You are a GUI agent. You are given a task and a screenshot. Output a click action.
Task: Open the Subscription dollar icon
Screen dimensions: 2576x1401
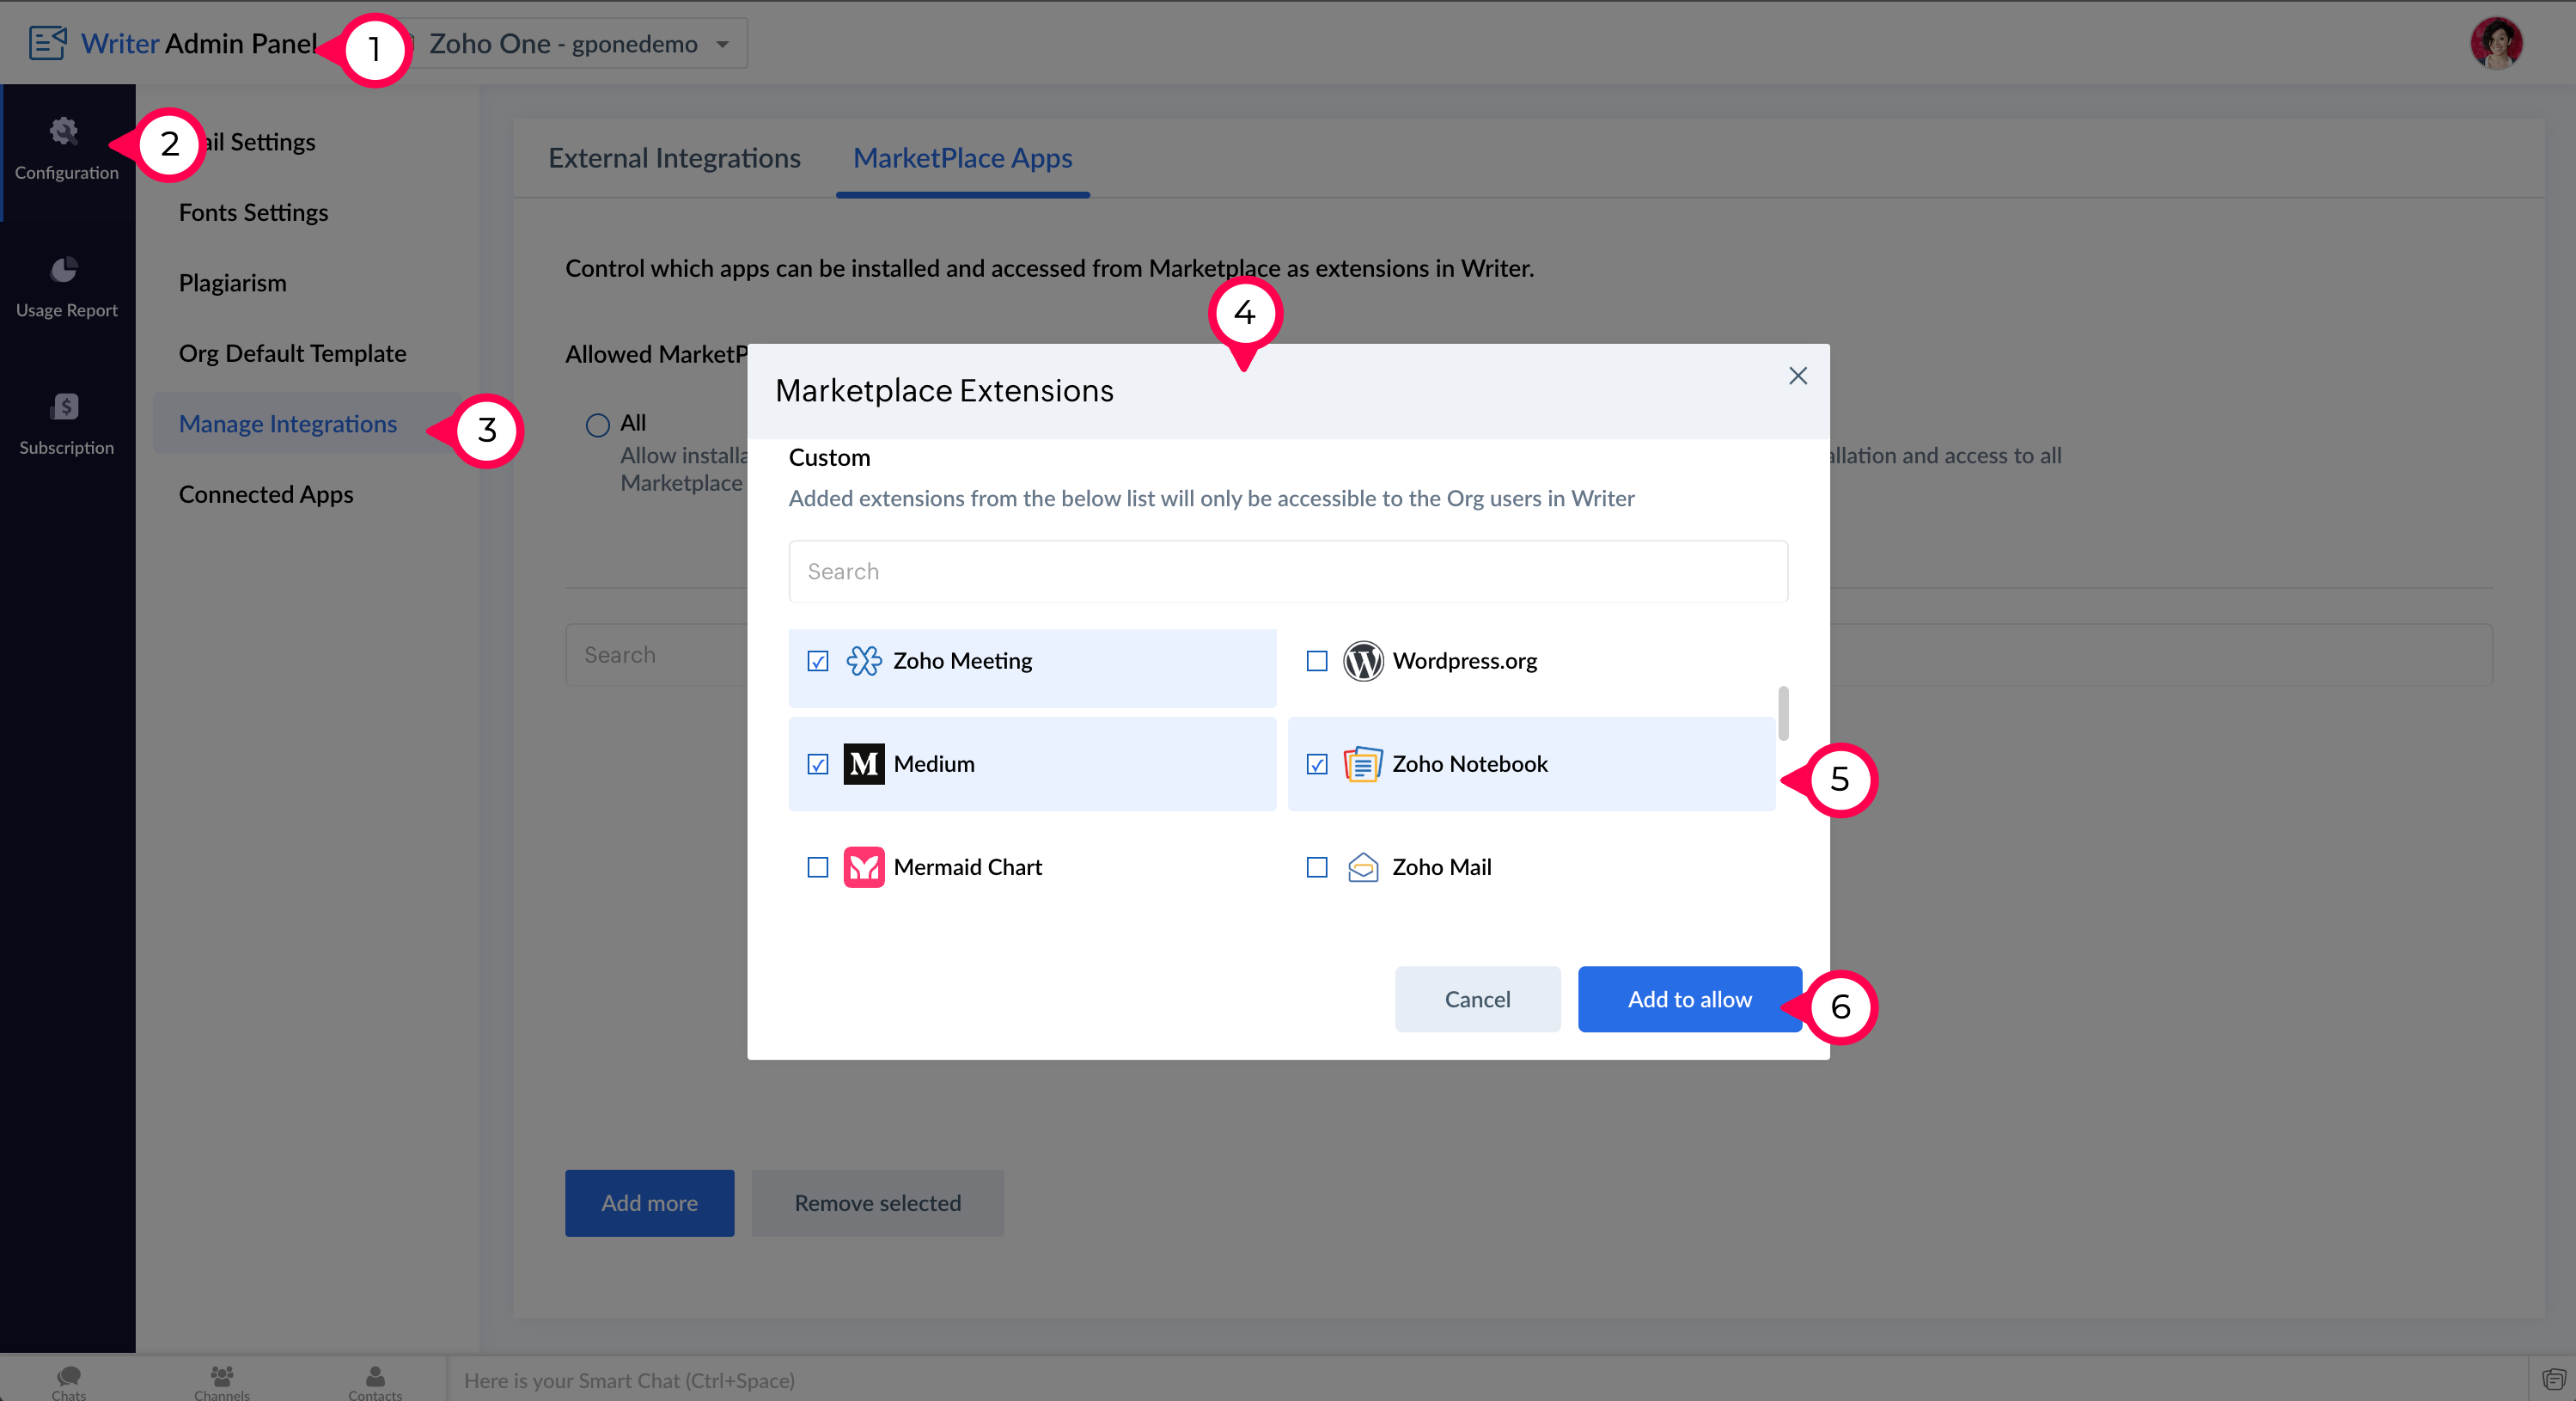[x=64, y=406]
